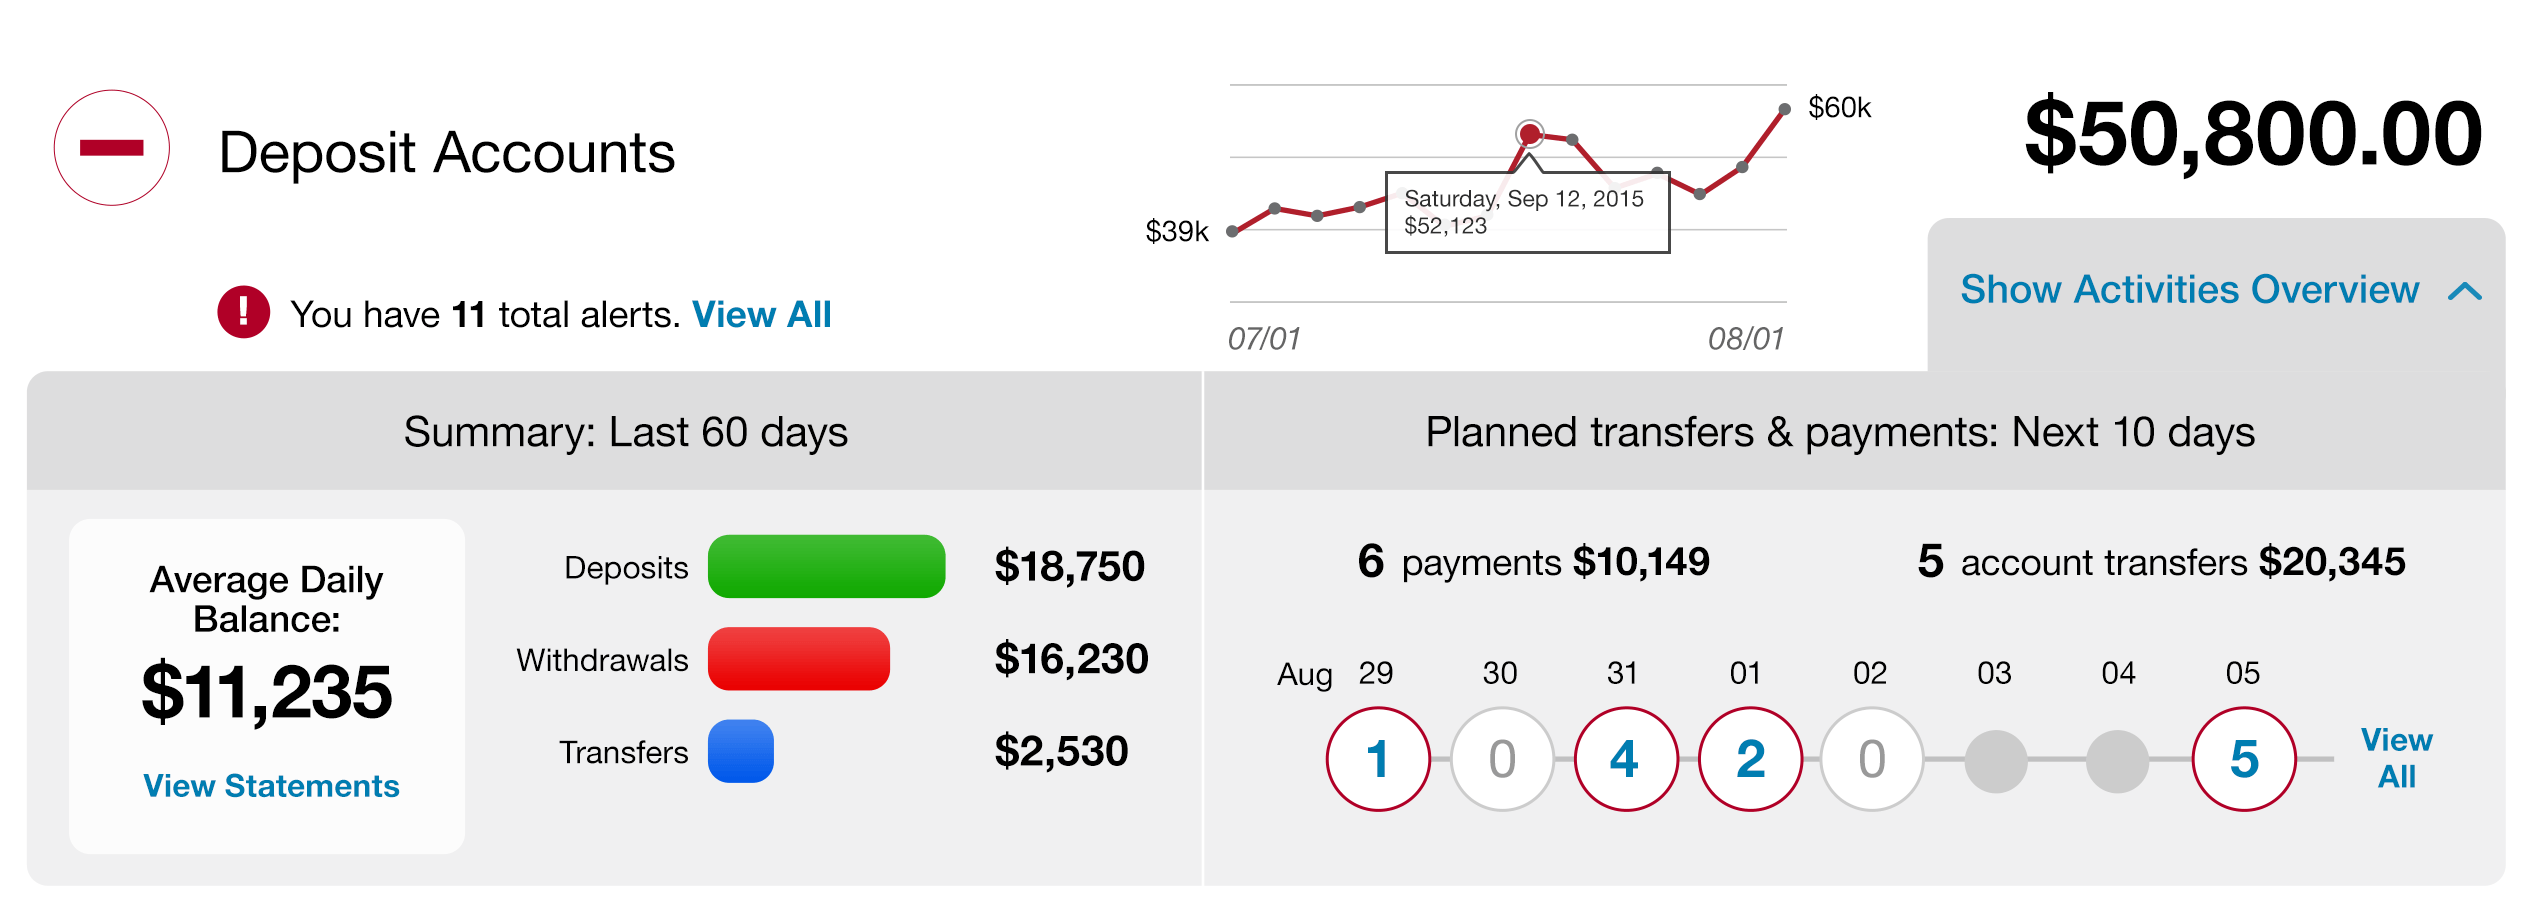The width and height of the screenshot is (2545, 907).
Task: Click the grey dot under date 03
Action: click(x=1995, y=760)
